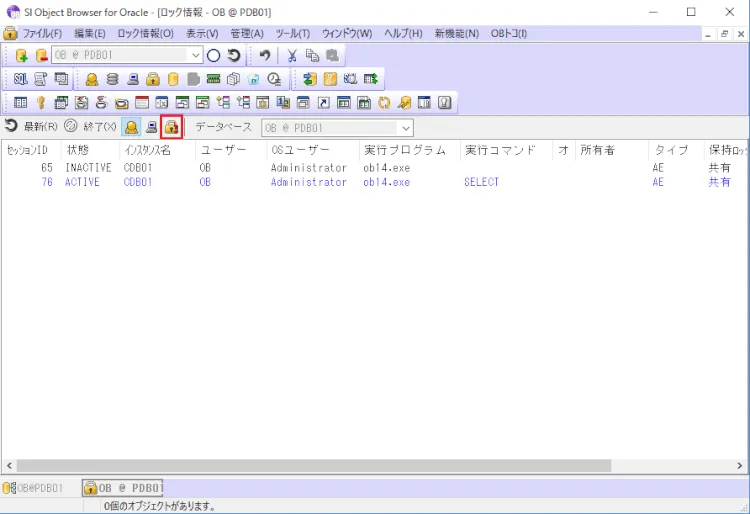Viewport: 750px width, 514px height.
Task: Click the copy icon beside the scissors
Action: click(312, 55)
